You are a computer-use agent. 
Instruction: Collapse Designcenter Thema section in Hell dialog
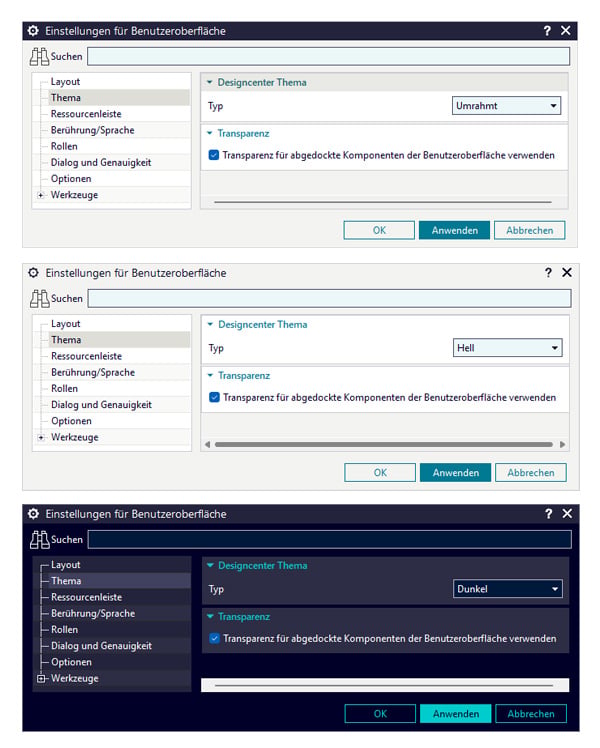(x=210, y=324)
